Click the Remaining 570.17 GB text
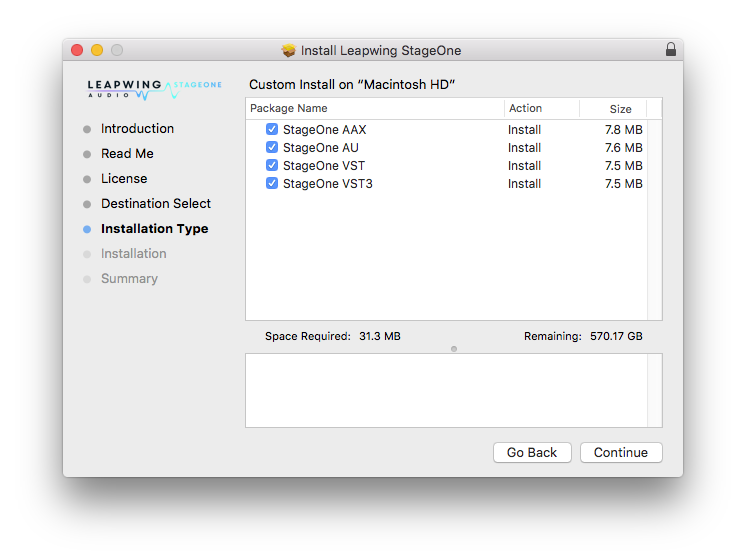This screenshot has width=748, height=552. point(583,336)
